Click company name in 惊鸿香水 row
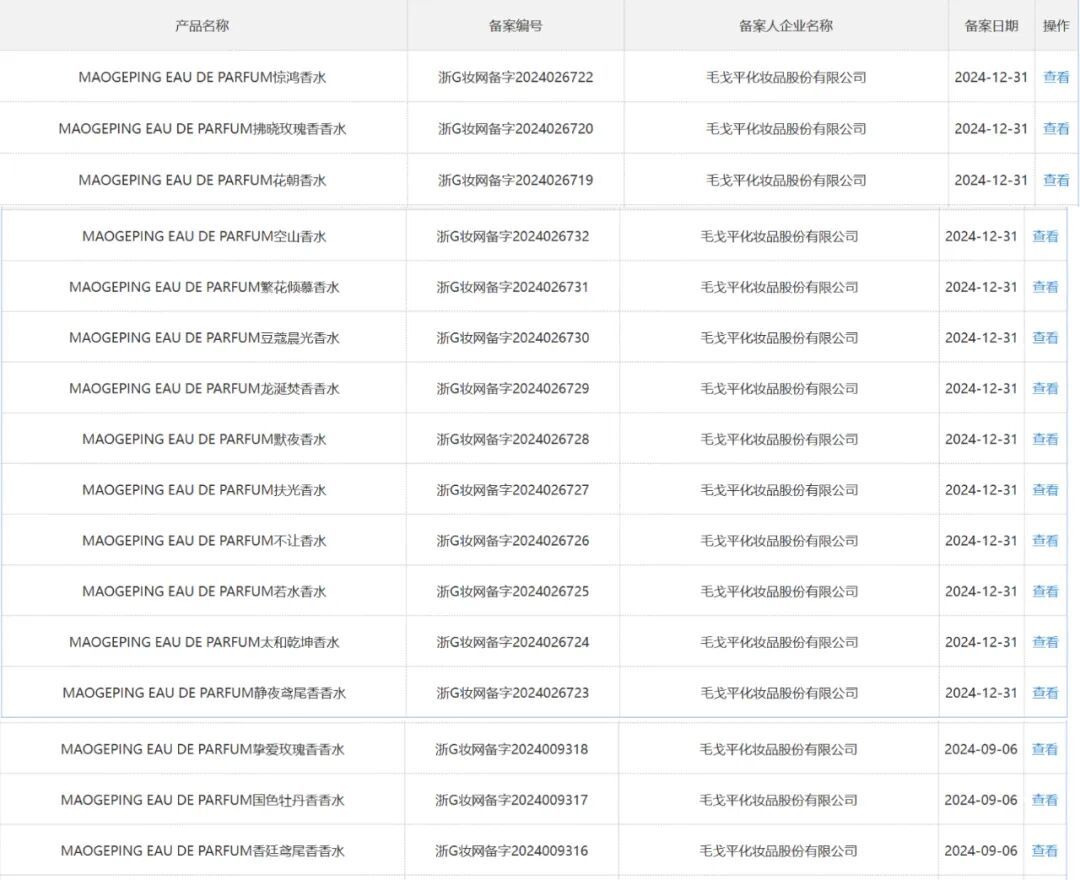 (x=786, y=77)
